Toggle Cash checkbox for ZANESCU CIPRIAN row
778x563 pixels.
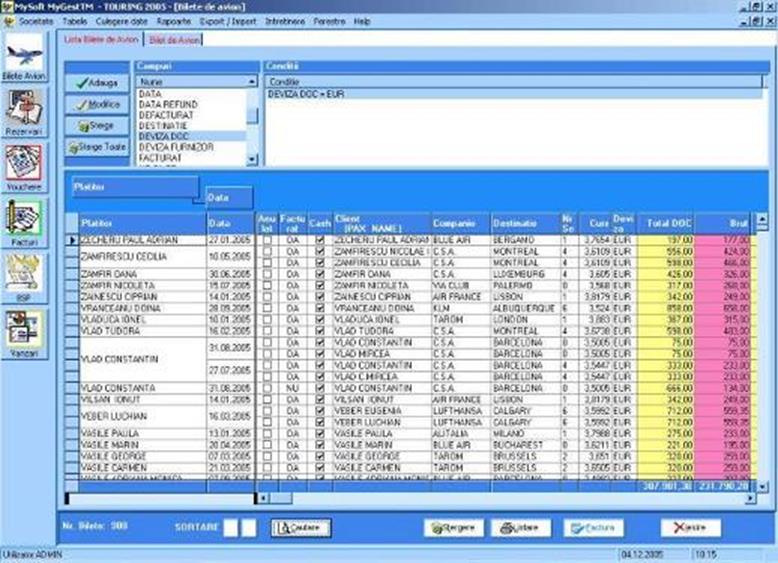tap(320, 297)
